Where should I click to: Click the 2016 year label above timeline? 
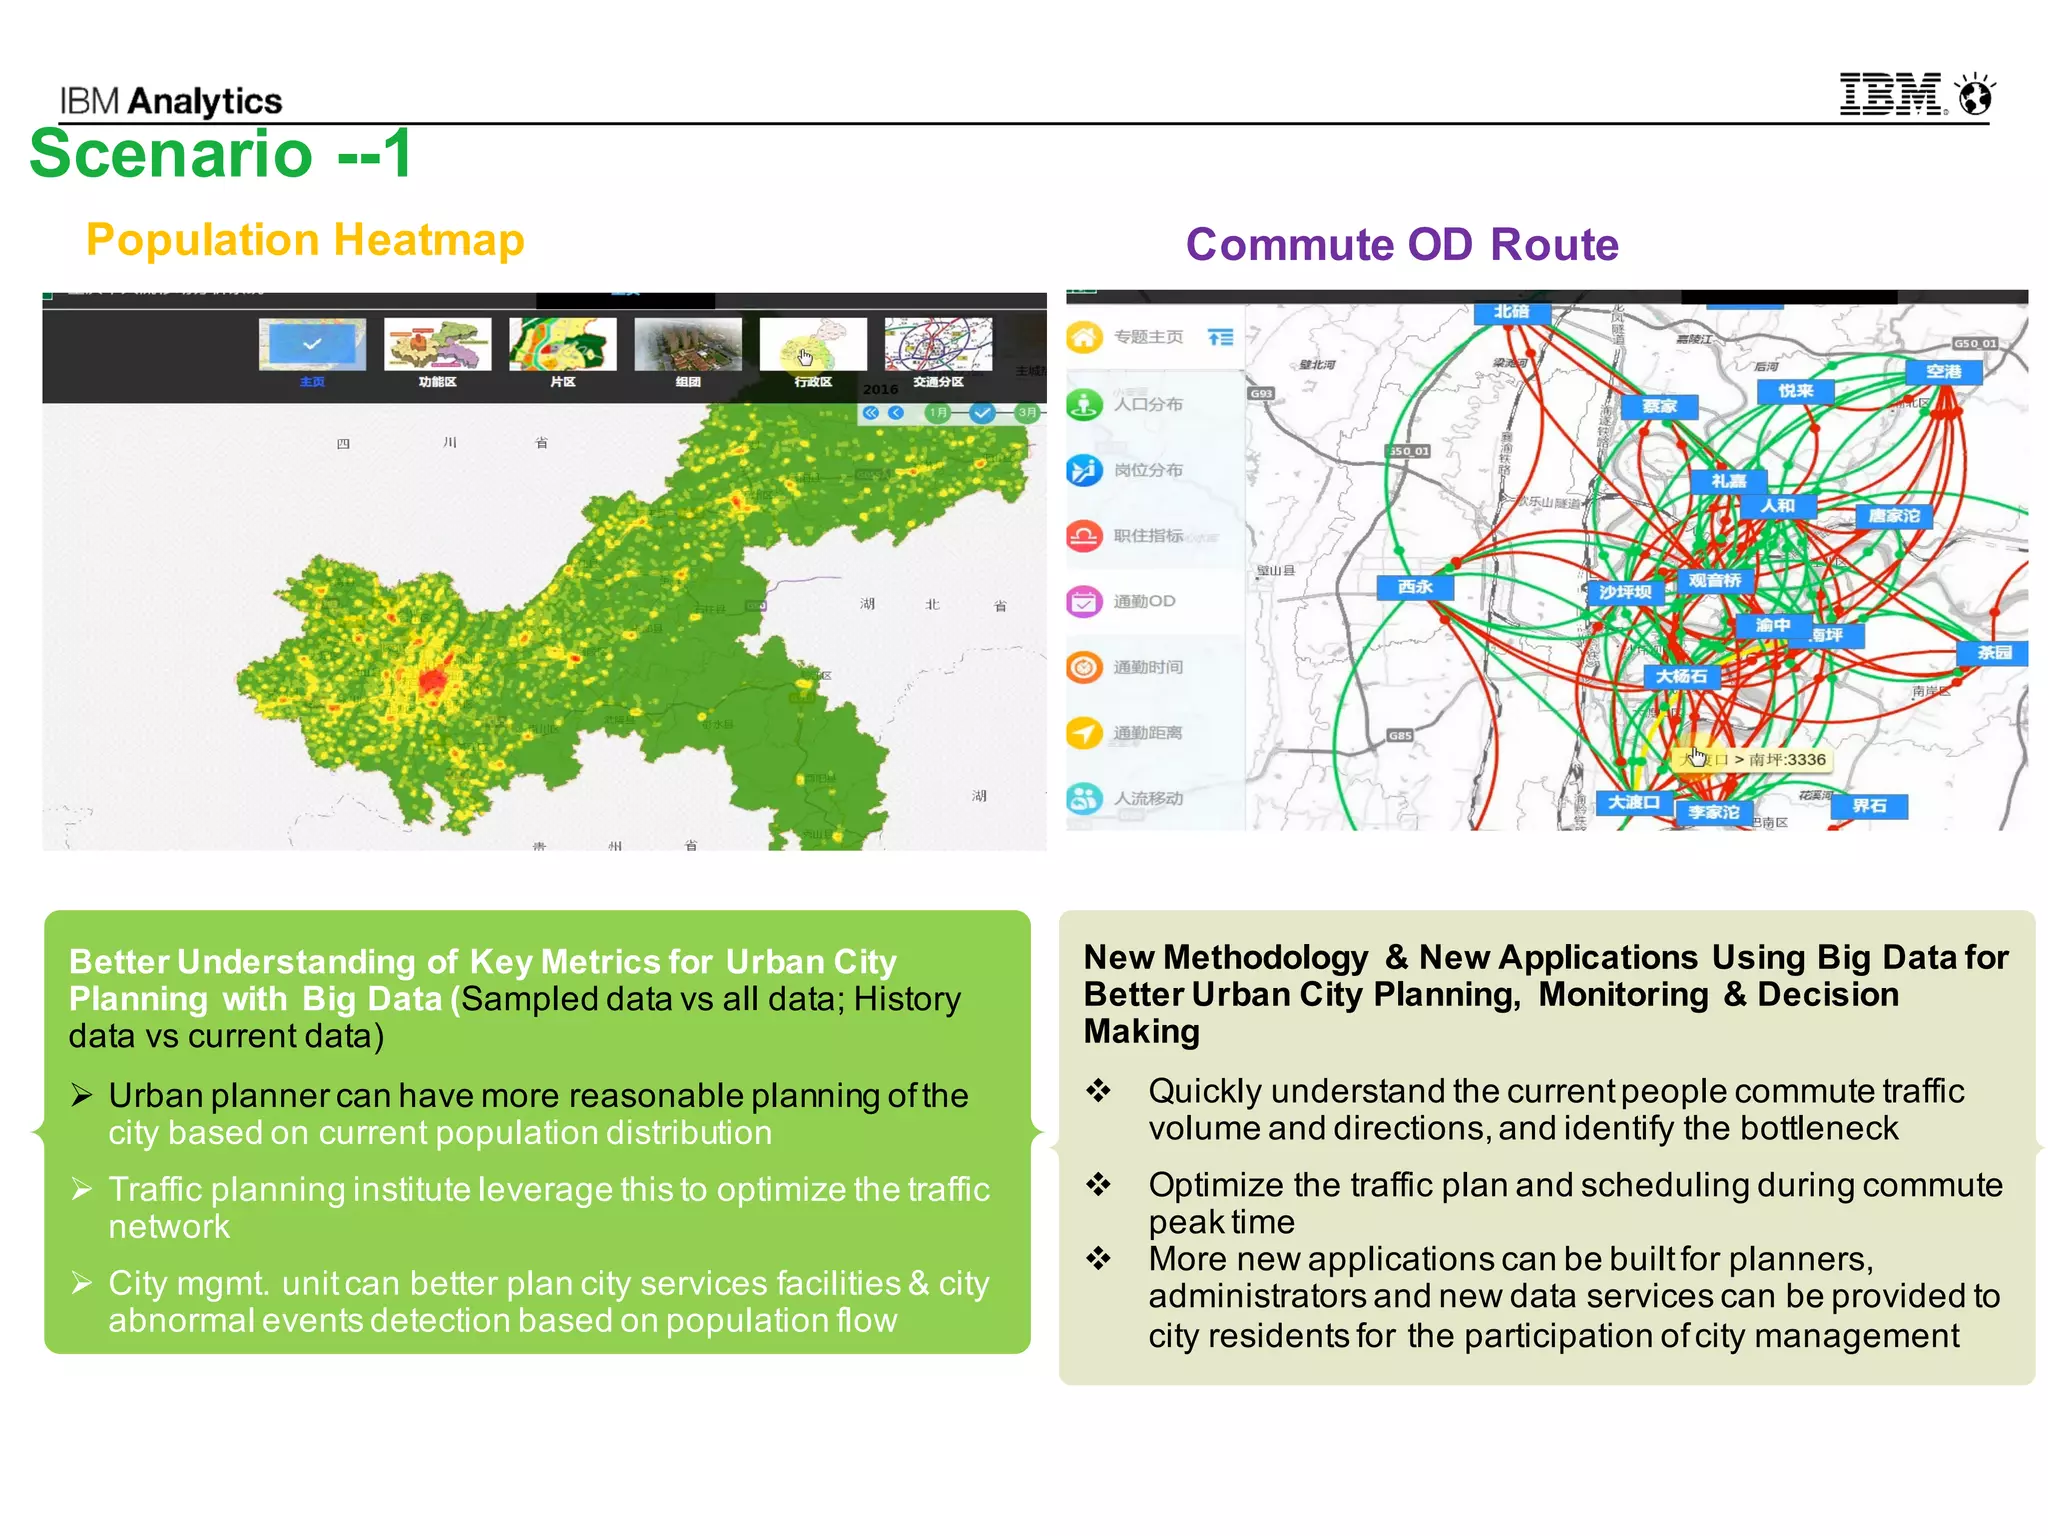point(881,390)
